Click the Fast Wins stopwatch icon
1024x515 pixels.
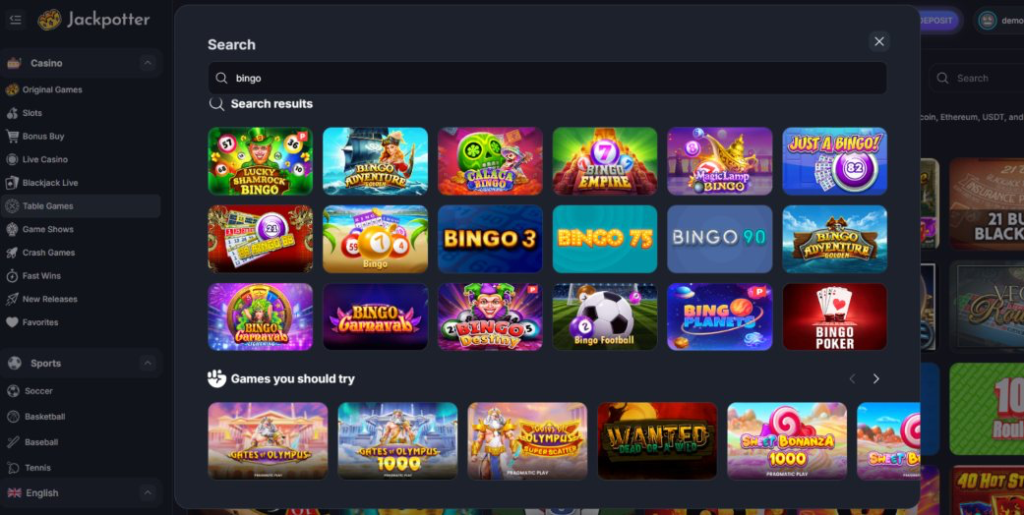click(x=12, y=276)
